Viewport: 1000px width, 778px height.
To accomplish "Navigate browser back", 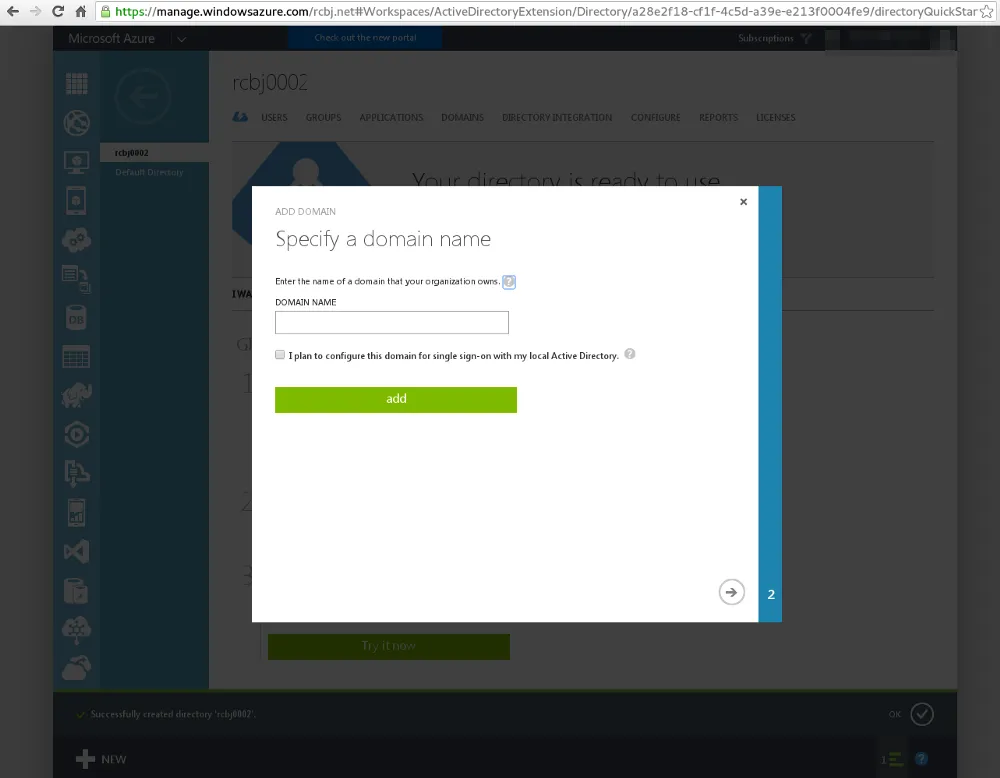I will (x=13, y=11).
